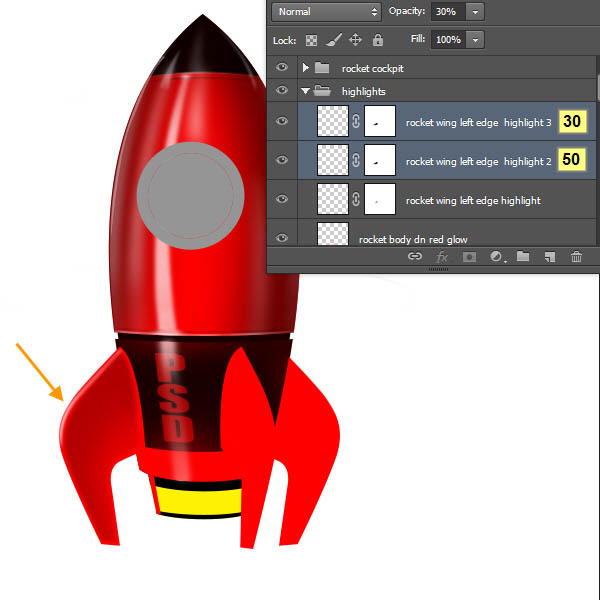Screen dimensions: 600x600
Task: Delete layer with trash icon
Action: (x=576, y=257)
